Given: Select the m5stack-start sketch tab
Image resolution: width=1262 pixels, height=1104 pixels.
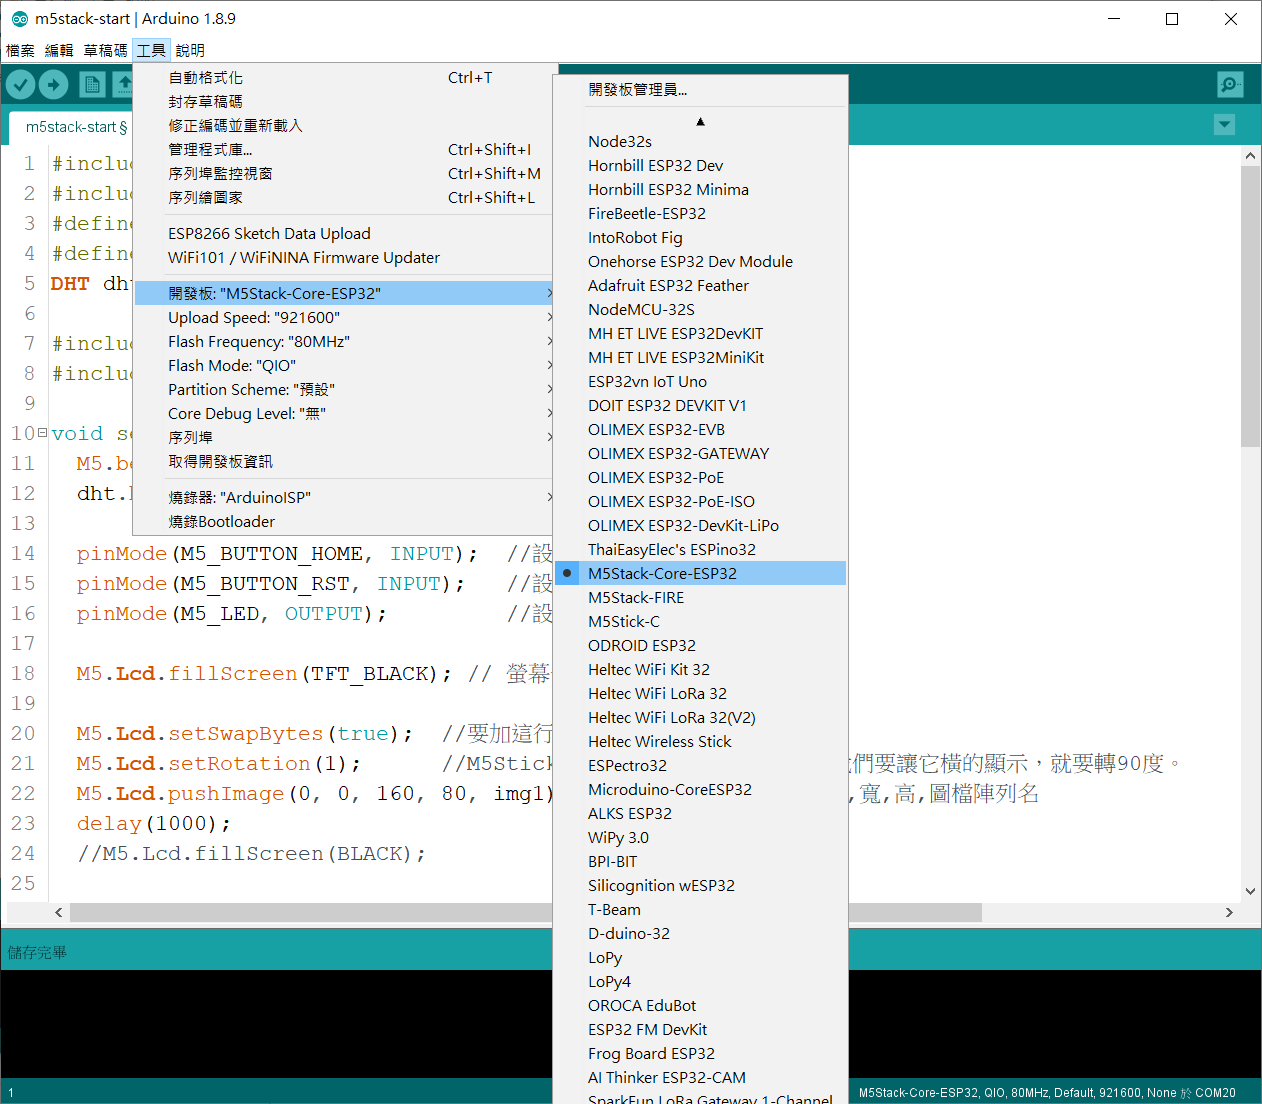Looking at the screenshot, I should pos(76,127).
